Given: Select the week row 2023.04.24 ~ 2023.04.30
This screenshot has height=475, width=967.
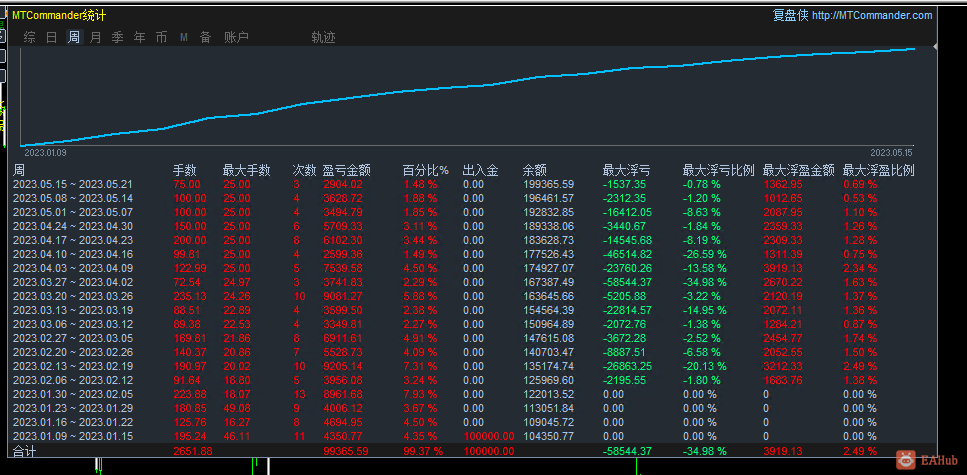Looking at the screenshot, I should pyautogui.click(x=472, y=226).
